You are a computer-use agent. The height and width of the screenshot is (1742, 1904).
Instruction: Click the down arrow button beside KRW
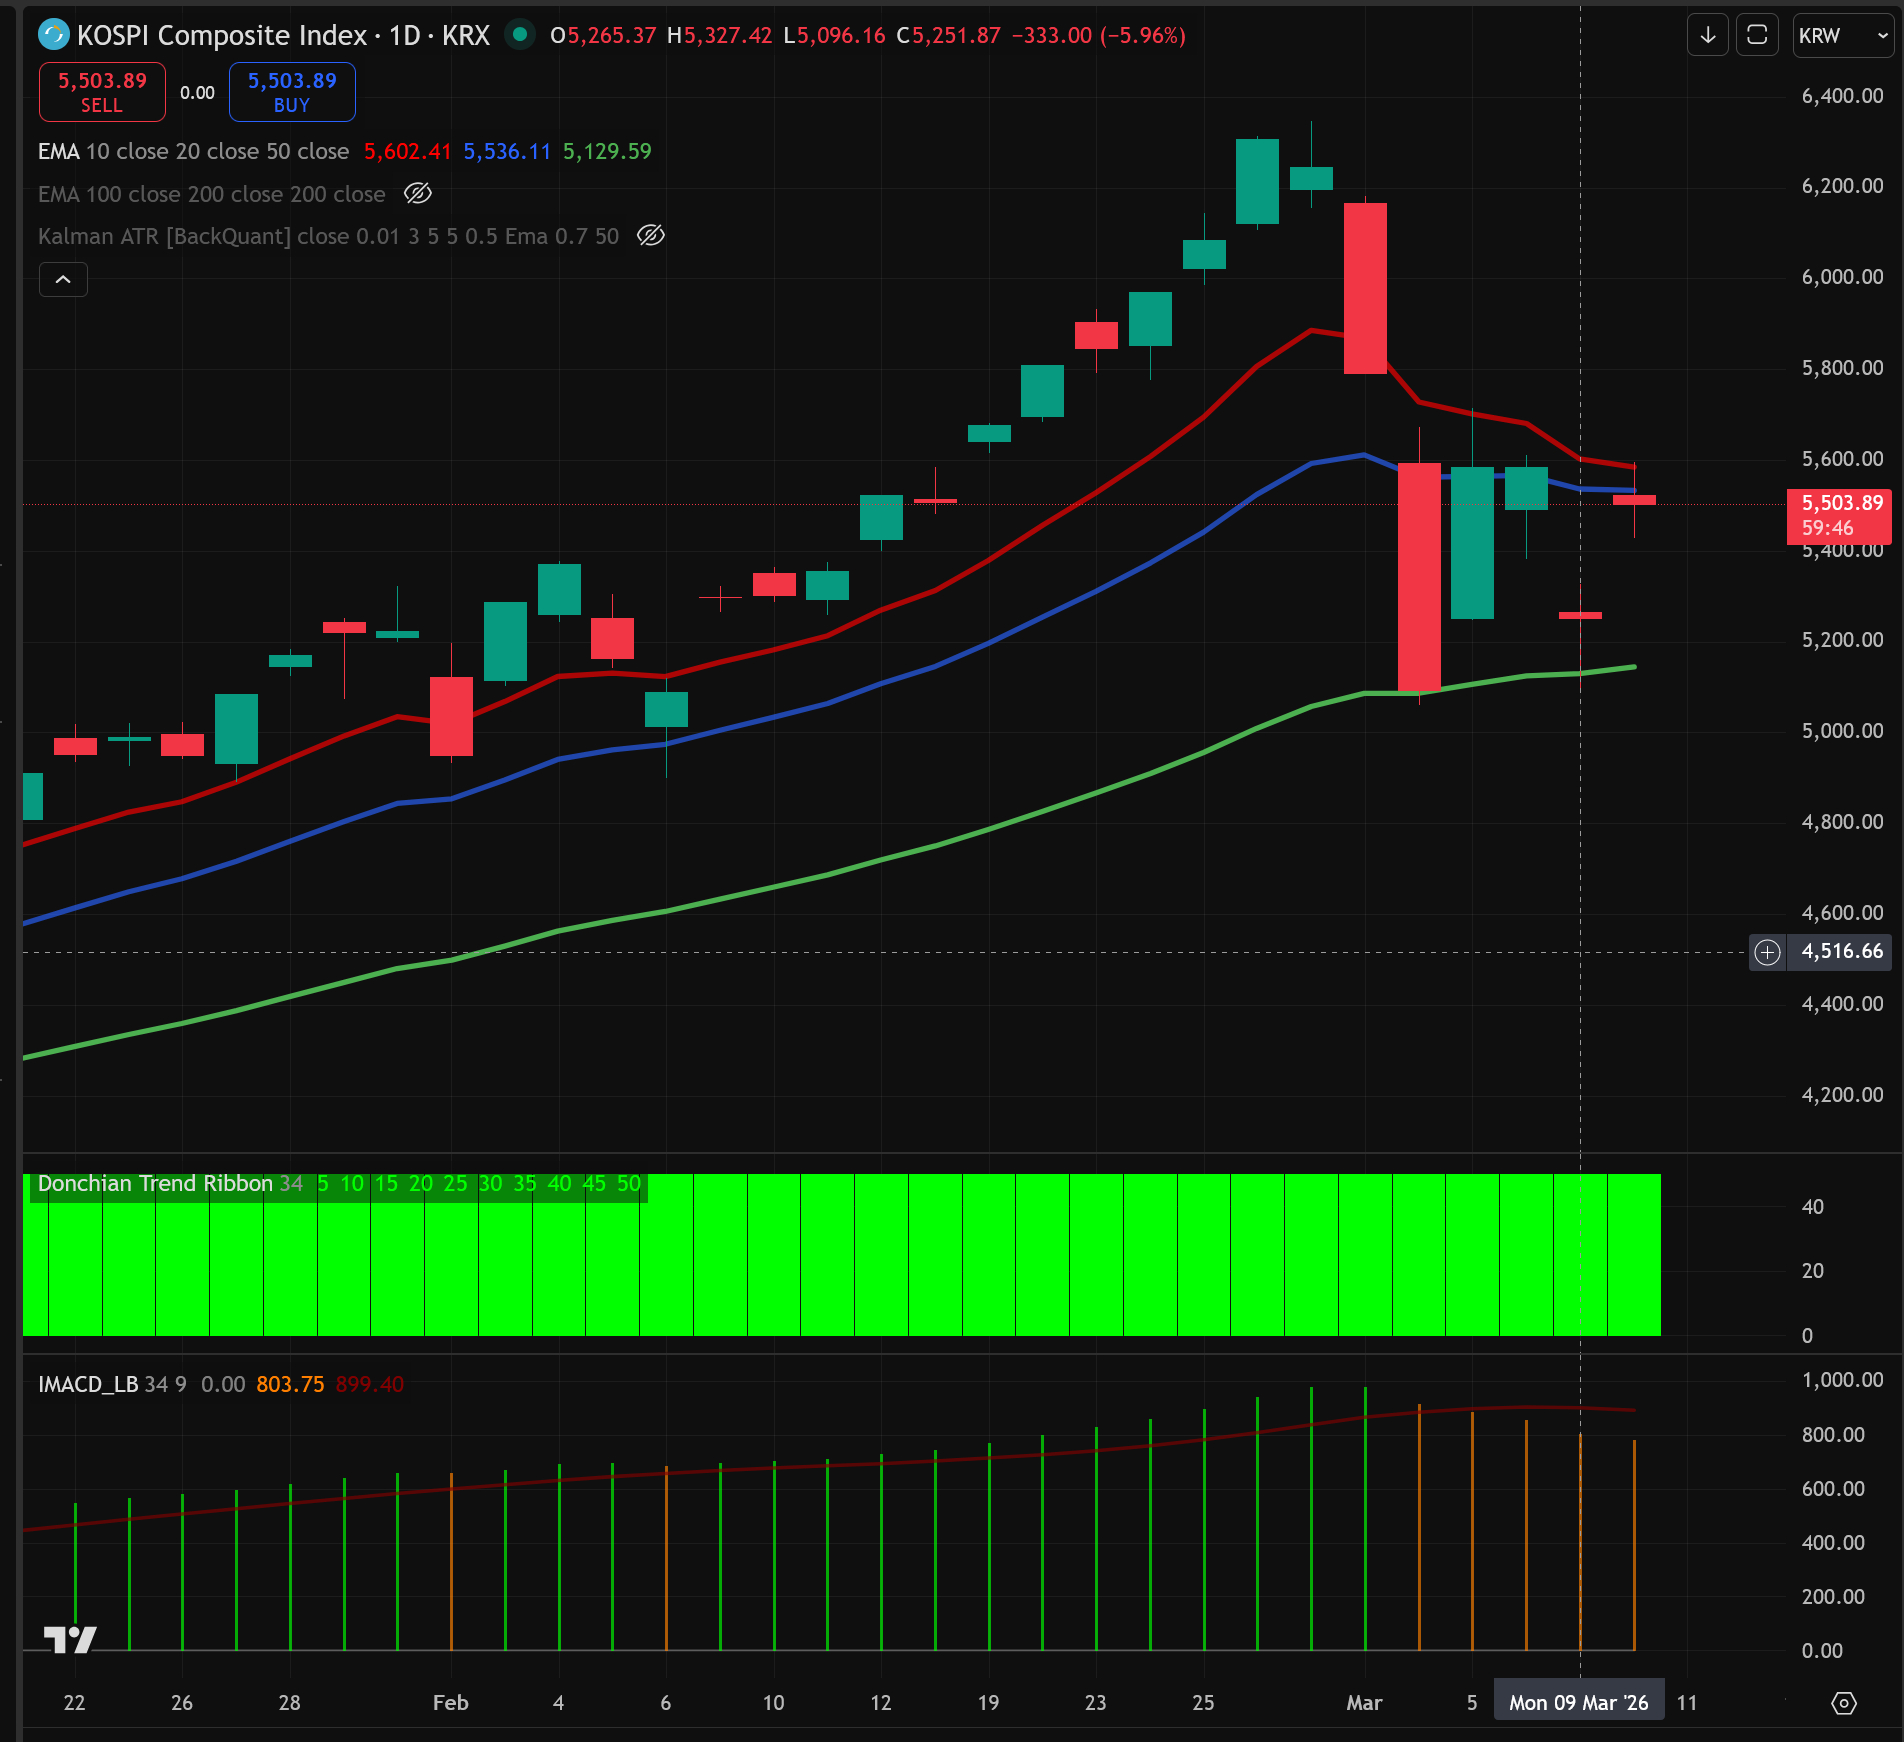point(1708,36)
